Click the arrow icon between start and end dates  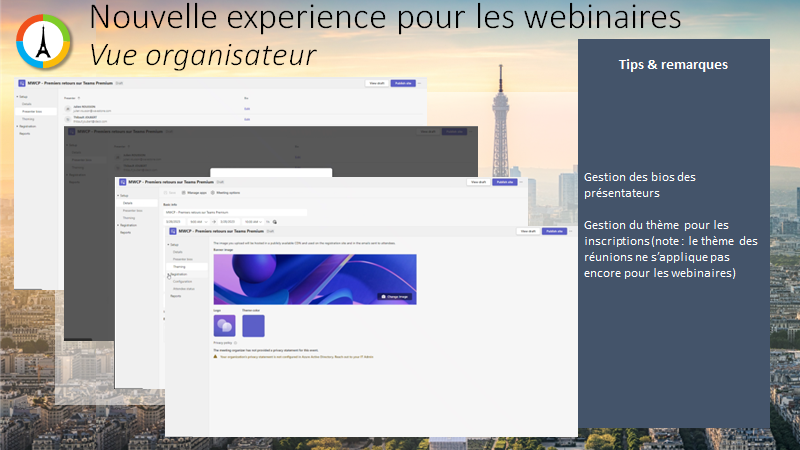[x=214, y=222]
